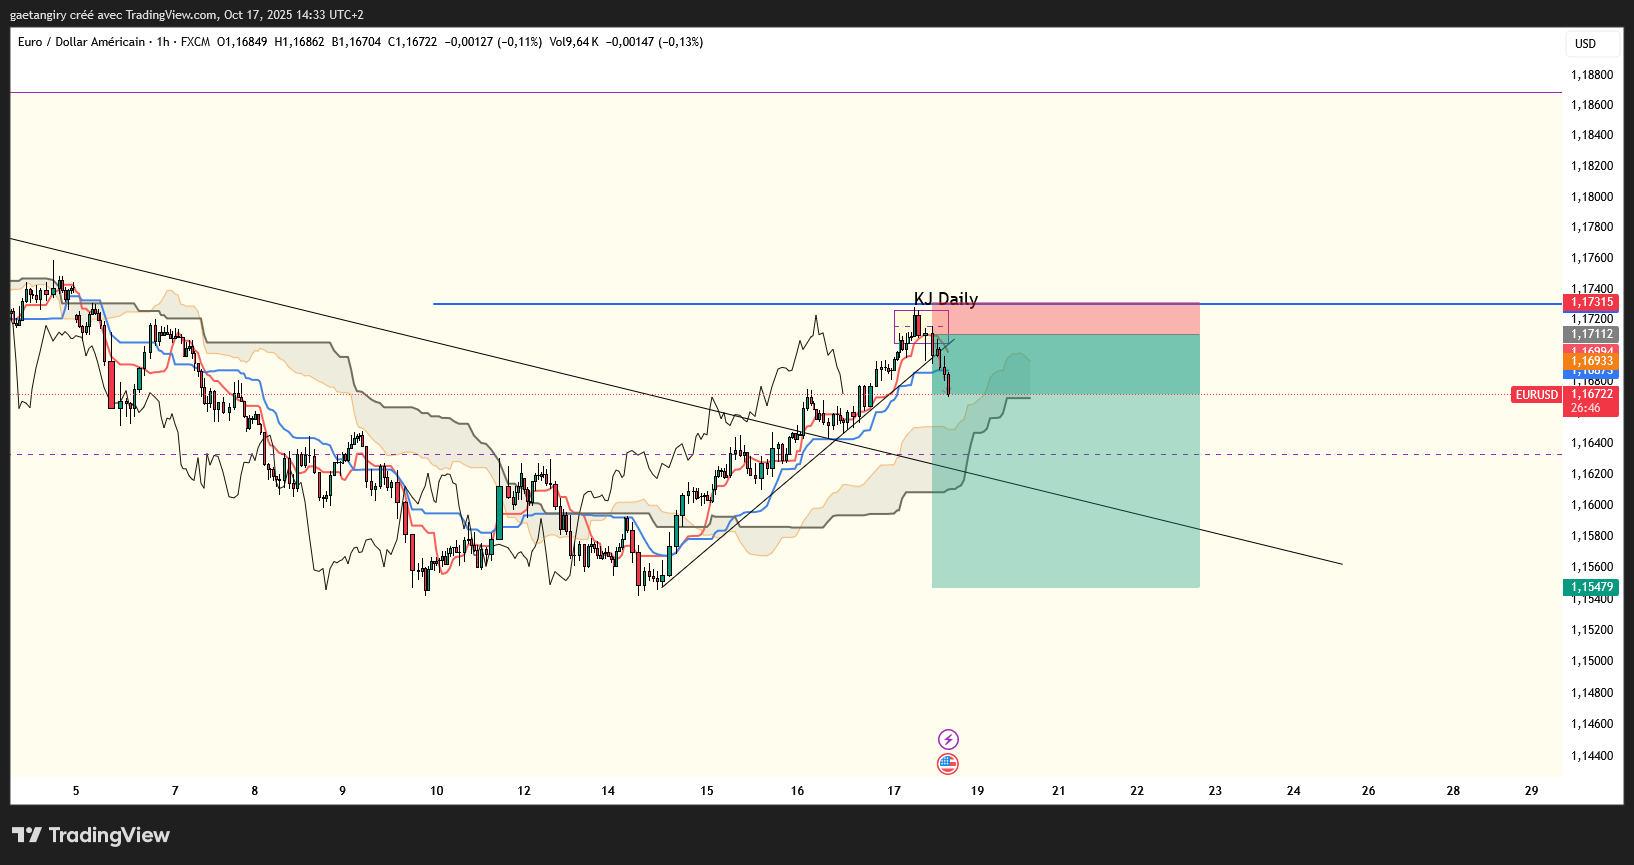The image size is (1634, 865).
Task: Click the current price label 1,16722
Action: point(1591,394)
